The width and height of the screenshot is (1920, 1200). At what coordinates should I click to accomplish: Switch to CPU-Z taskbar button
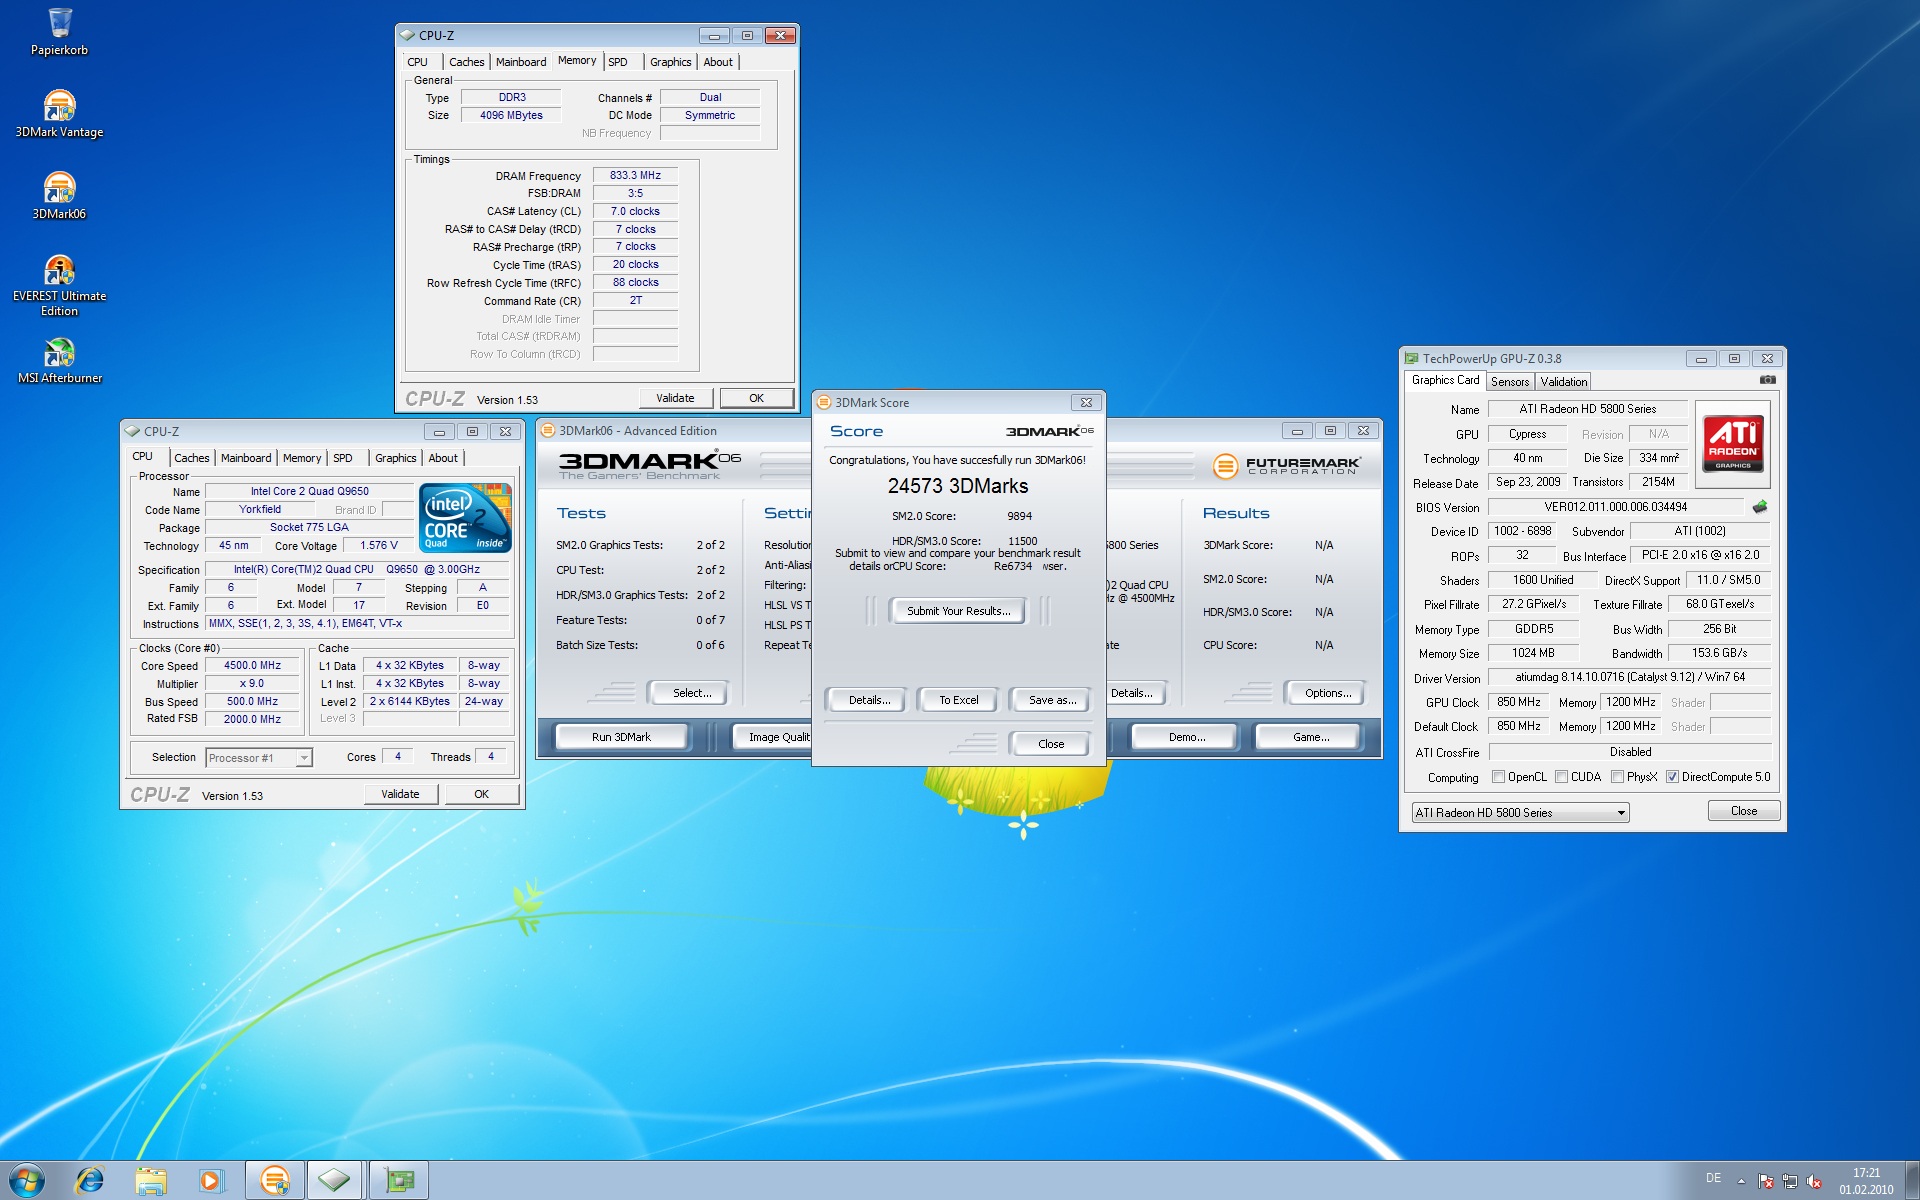(x=335, y=1181)
